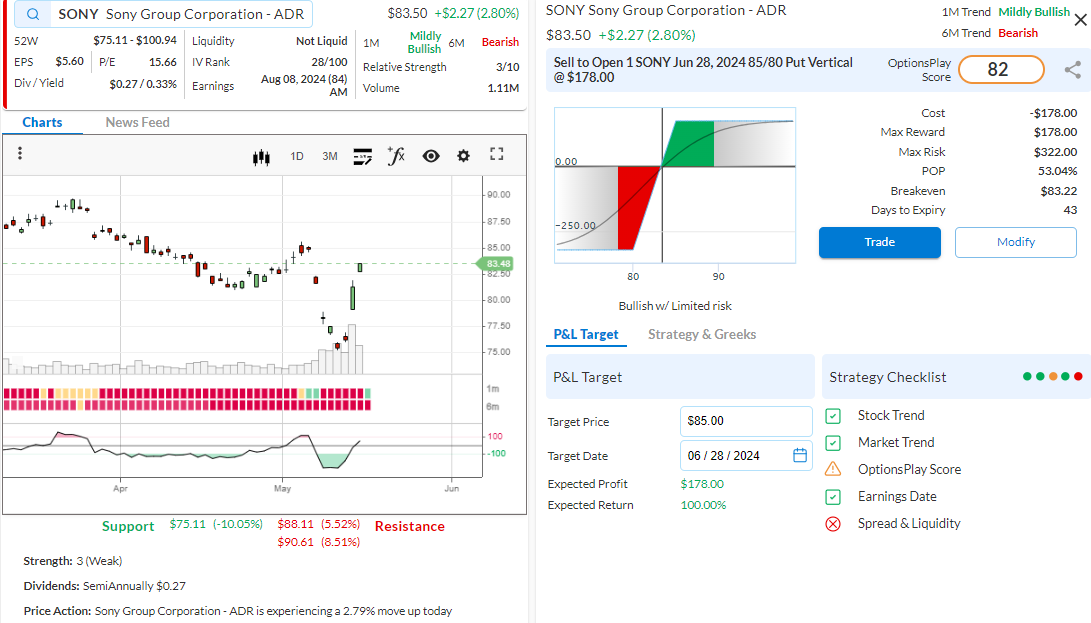1091x623 pixels.
Task: Click the Strategy Checklist status dots
Action: (1053, 377)
